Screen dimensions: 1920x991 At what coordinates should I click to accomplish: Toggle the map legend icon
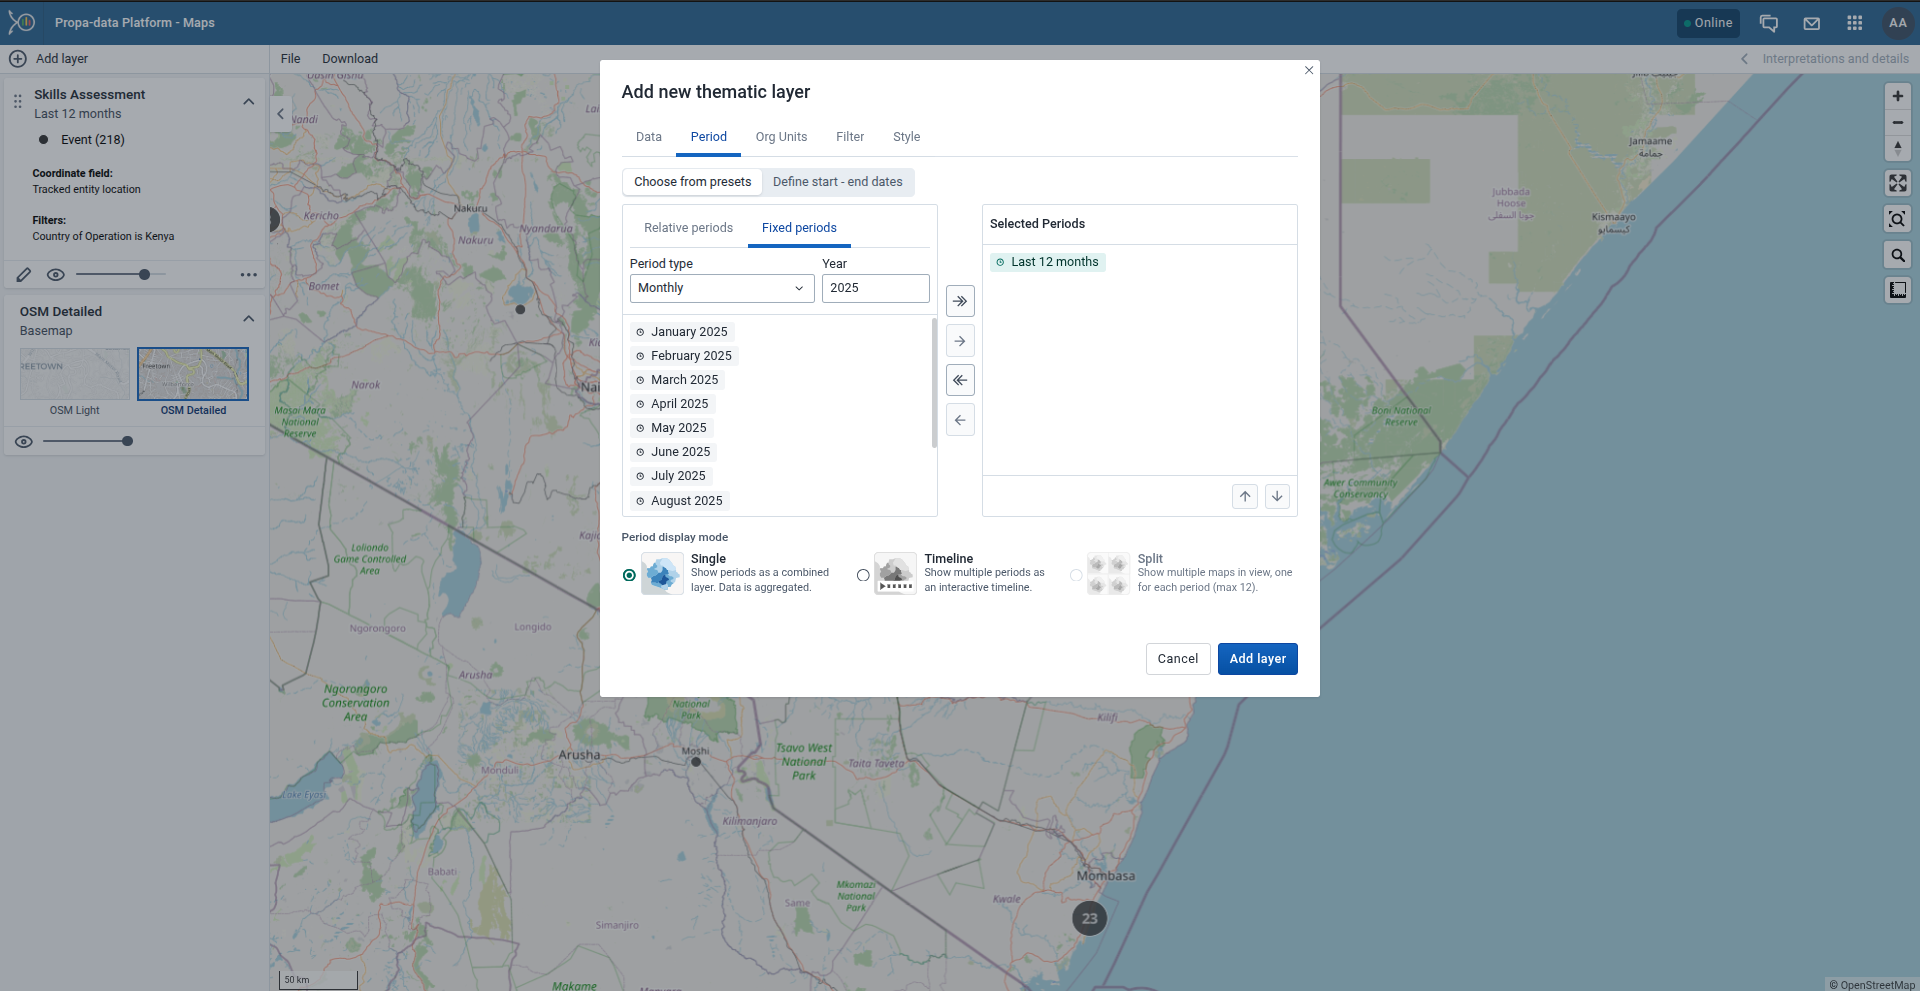click(1897, 290)
